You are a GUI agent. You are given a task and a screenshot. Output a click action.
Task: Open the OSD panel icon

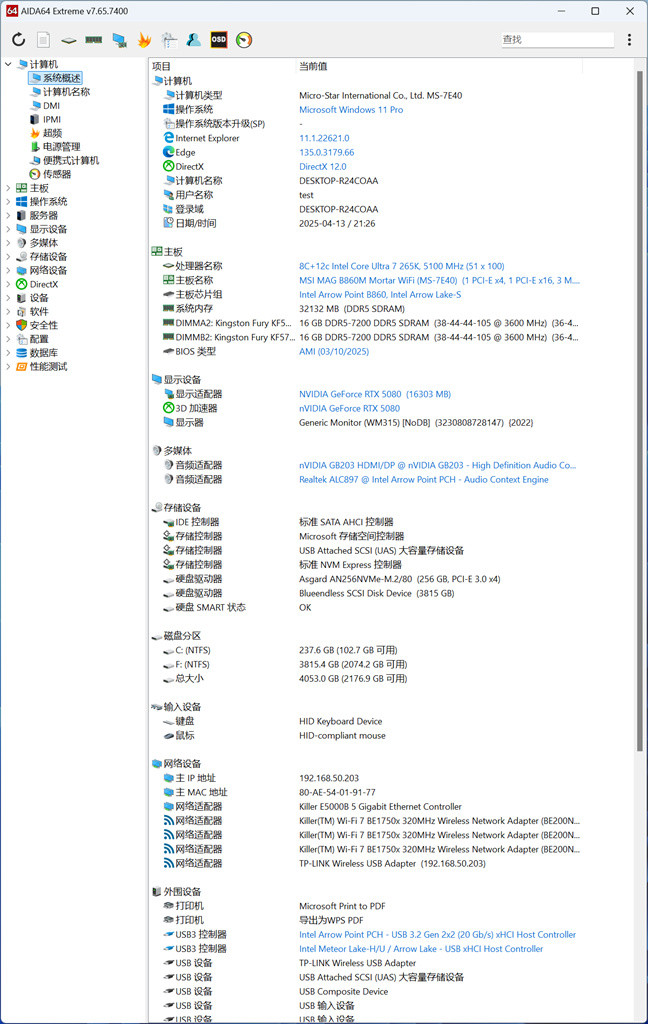tap(219, 40)
